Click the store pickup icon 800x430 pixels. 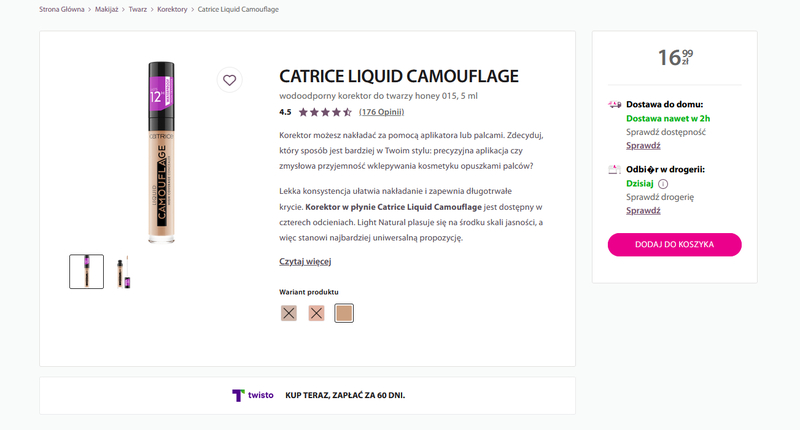[x=614, y=170]
